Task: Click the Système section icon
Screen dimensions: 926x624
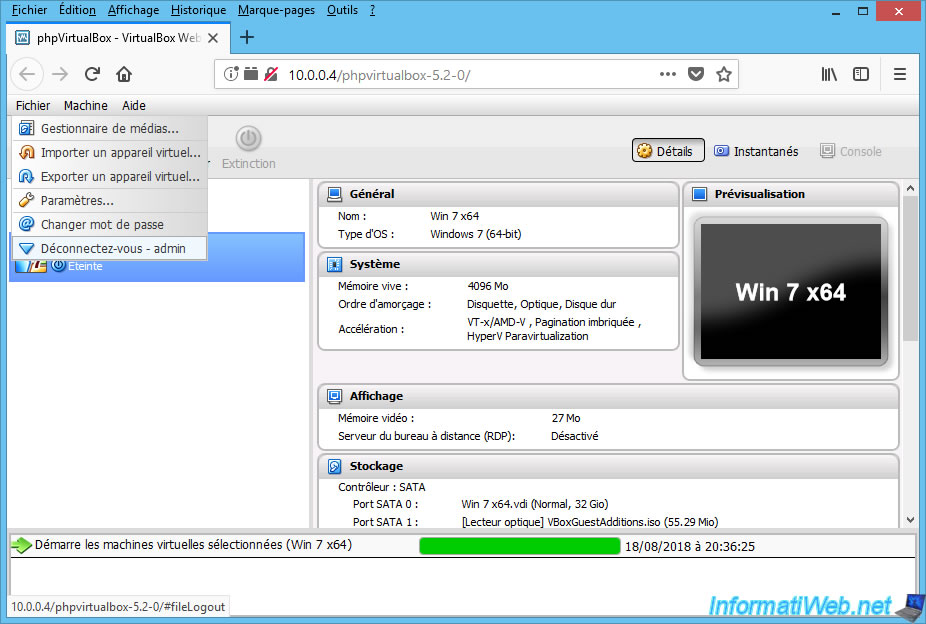Action: [334, 264]
